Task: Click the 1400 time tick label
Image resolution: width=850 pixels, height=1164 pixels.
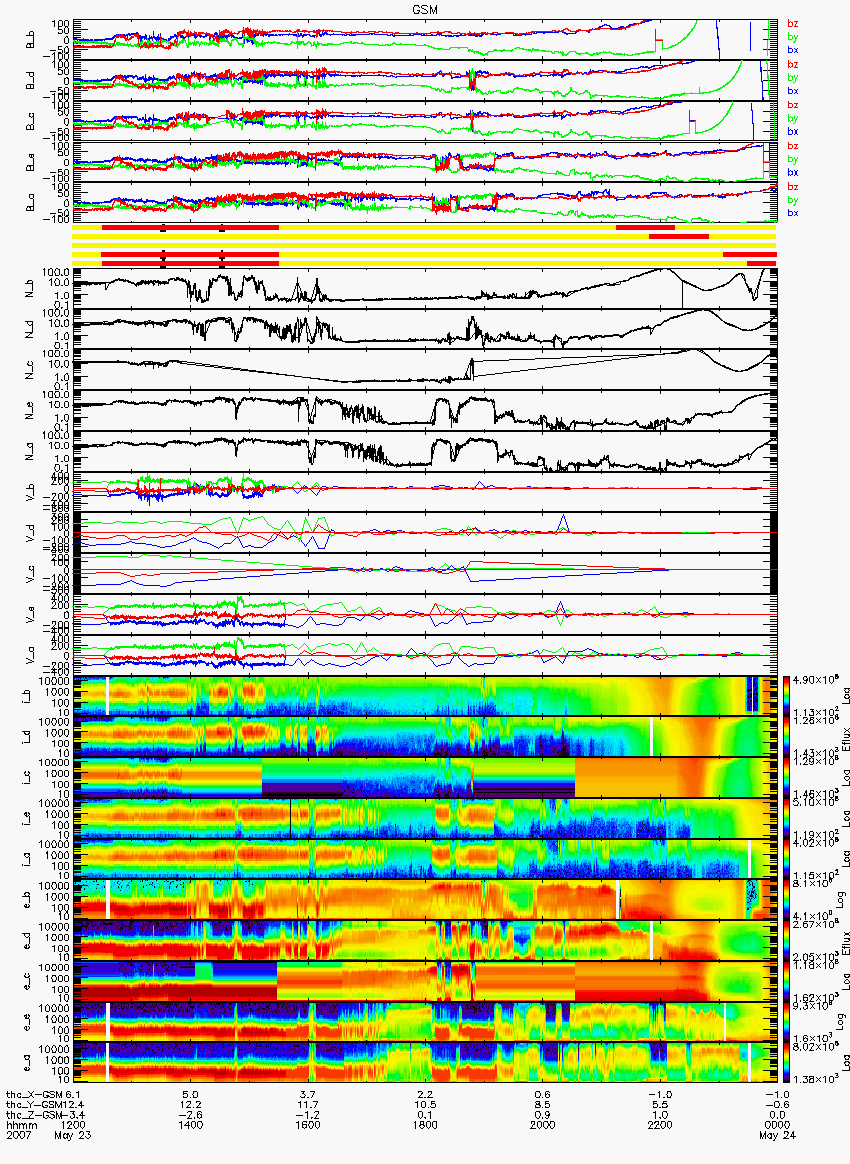Action: 190,1125
